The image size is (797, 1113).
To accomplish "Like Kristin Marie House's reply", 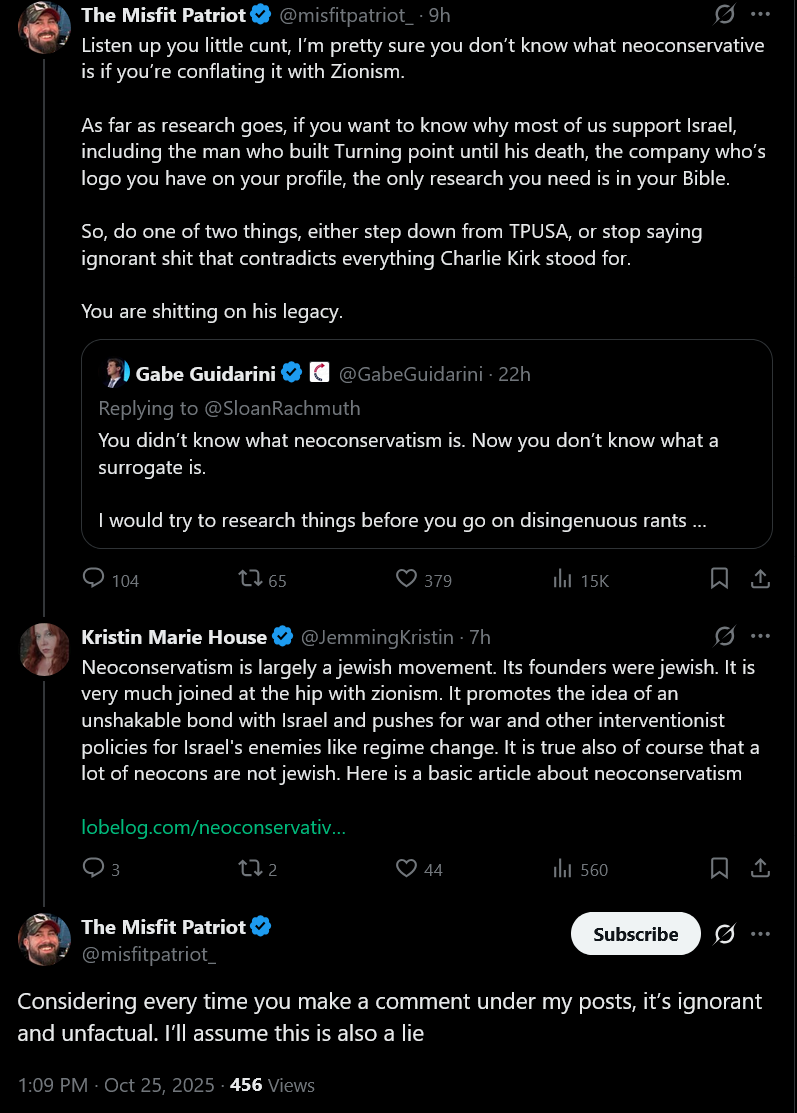I will click(406, 868).
